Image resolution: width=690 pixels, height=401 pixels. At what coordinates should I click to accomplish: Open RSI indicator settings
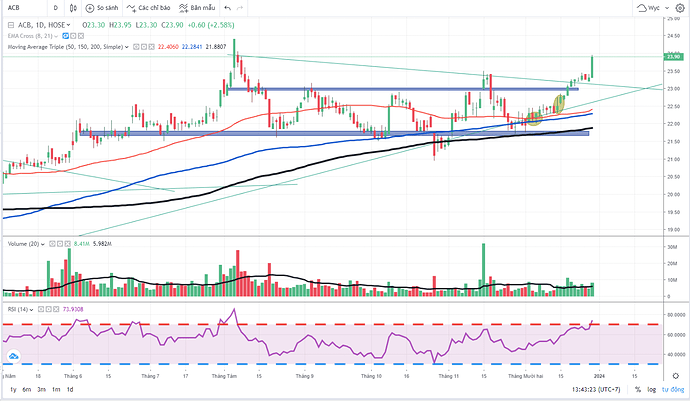click(48, 309)
